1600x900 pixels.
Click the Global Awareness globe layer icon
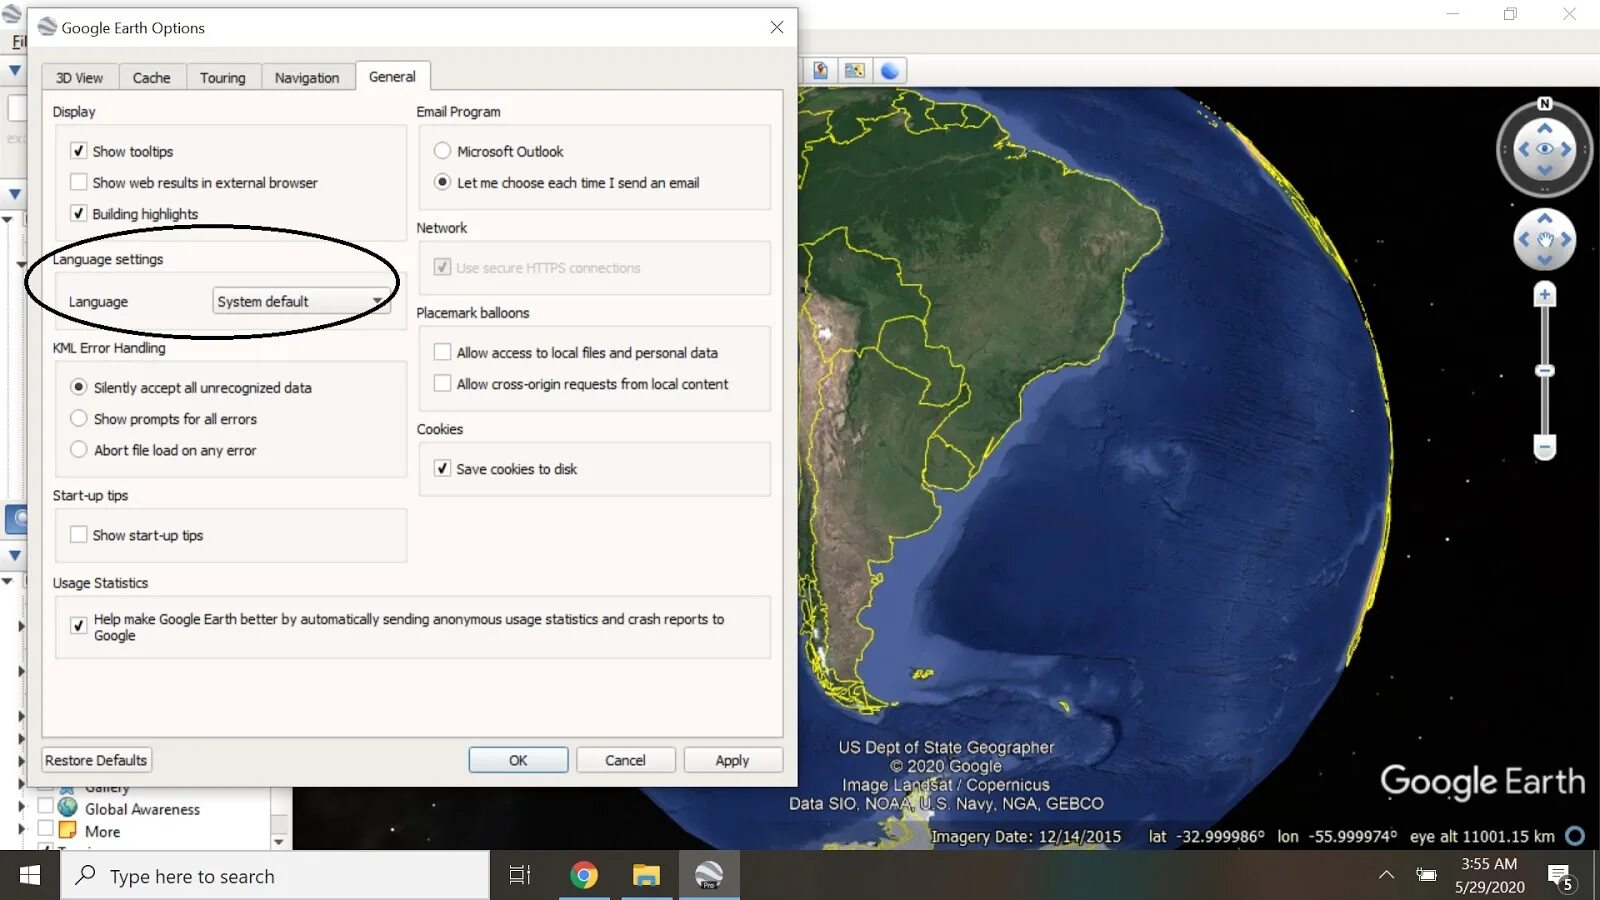click(68, 808)
